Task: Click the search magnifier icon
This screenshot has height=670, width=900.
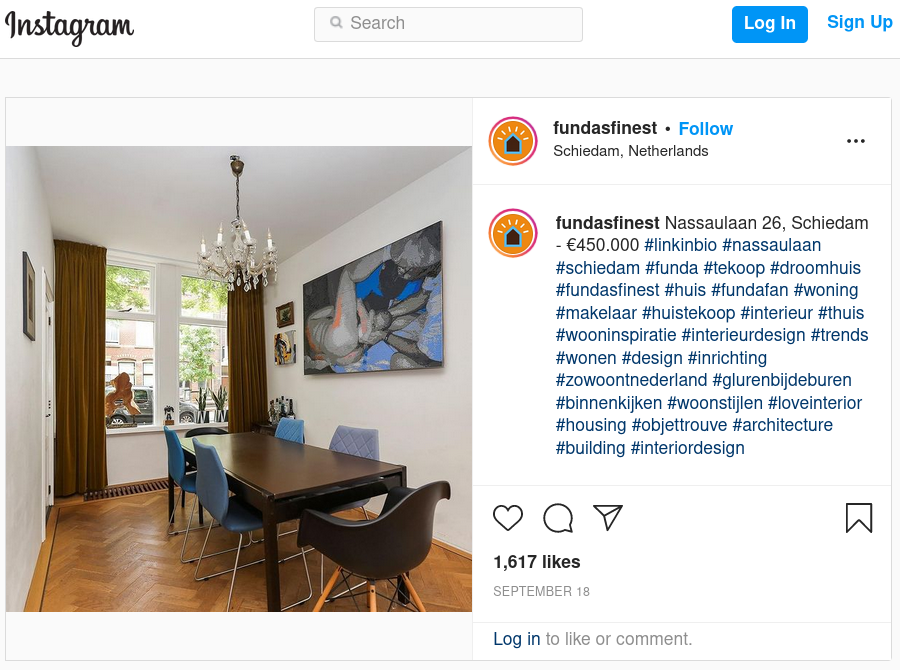Action: tap(336, 22)
